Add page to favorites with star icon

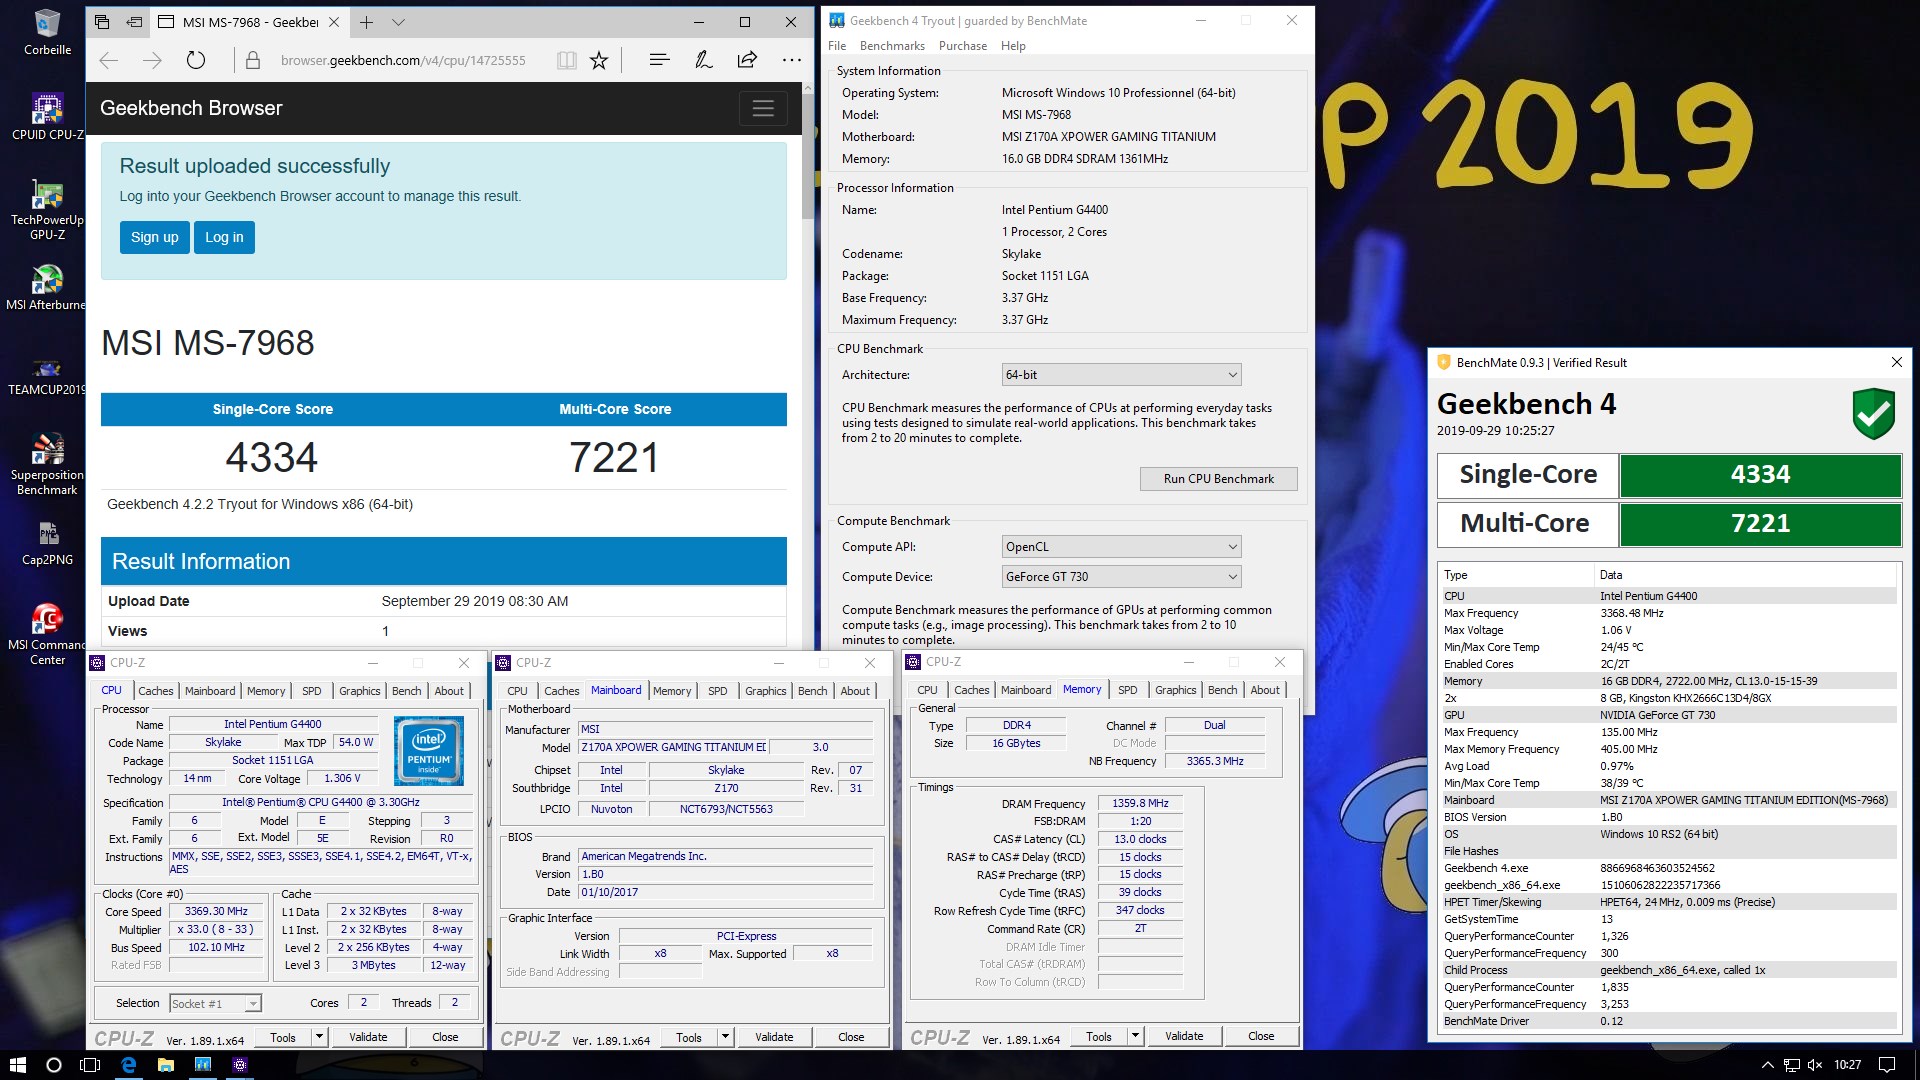click(x=599, y=60)
